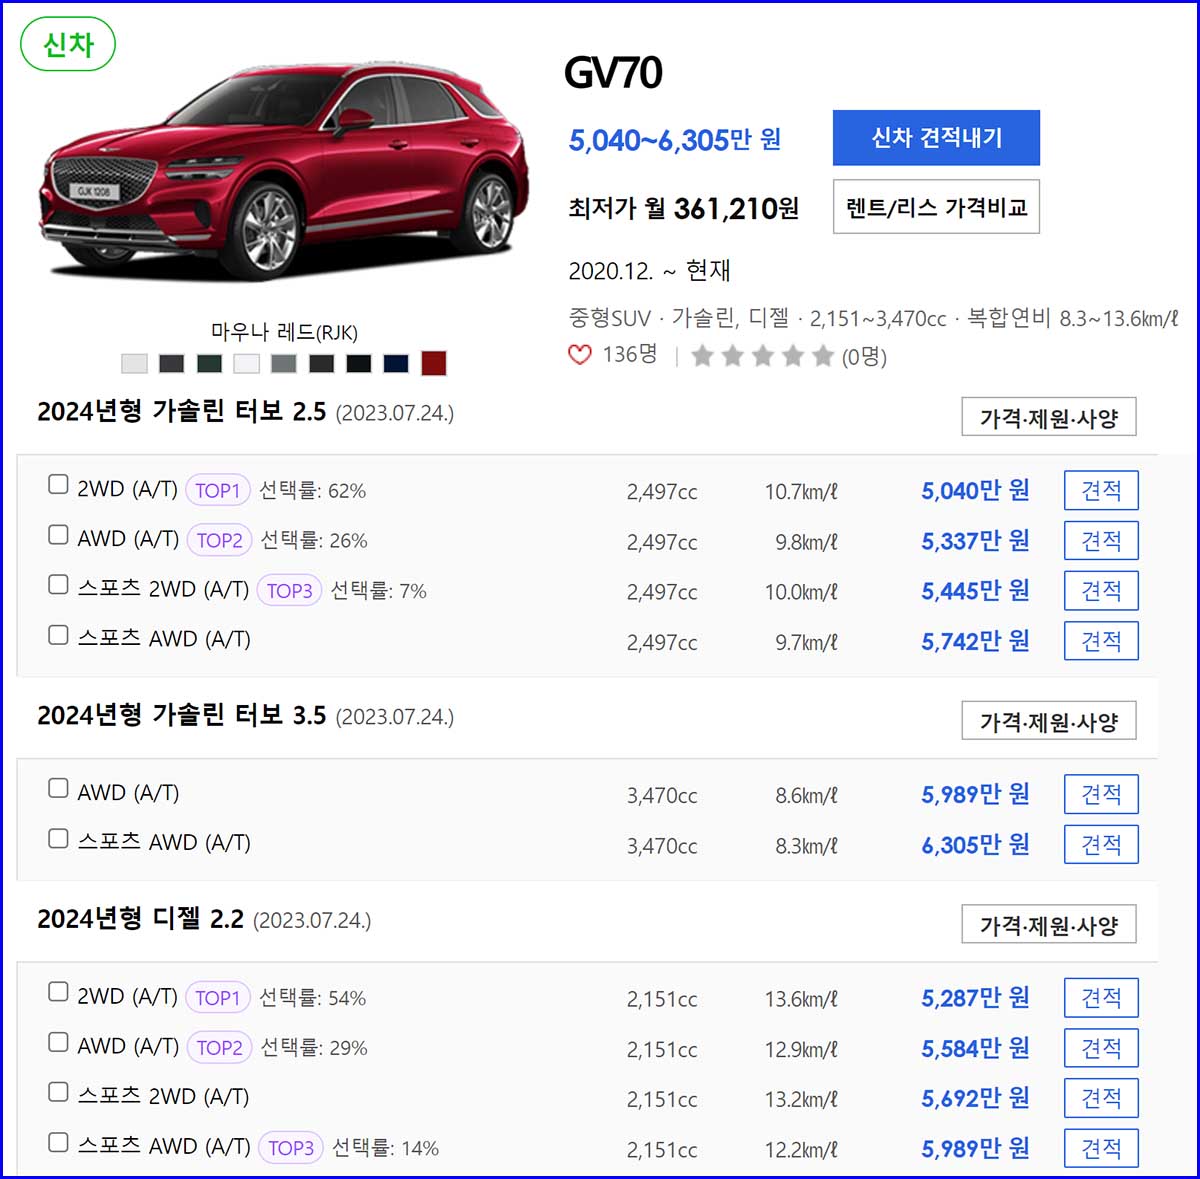The height and width of the screenshot is (1179, 1200).
Task: Click 견적 next to the 5,040만 원 trim
Action: coord(1101,490)
